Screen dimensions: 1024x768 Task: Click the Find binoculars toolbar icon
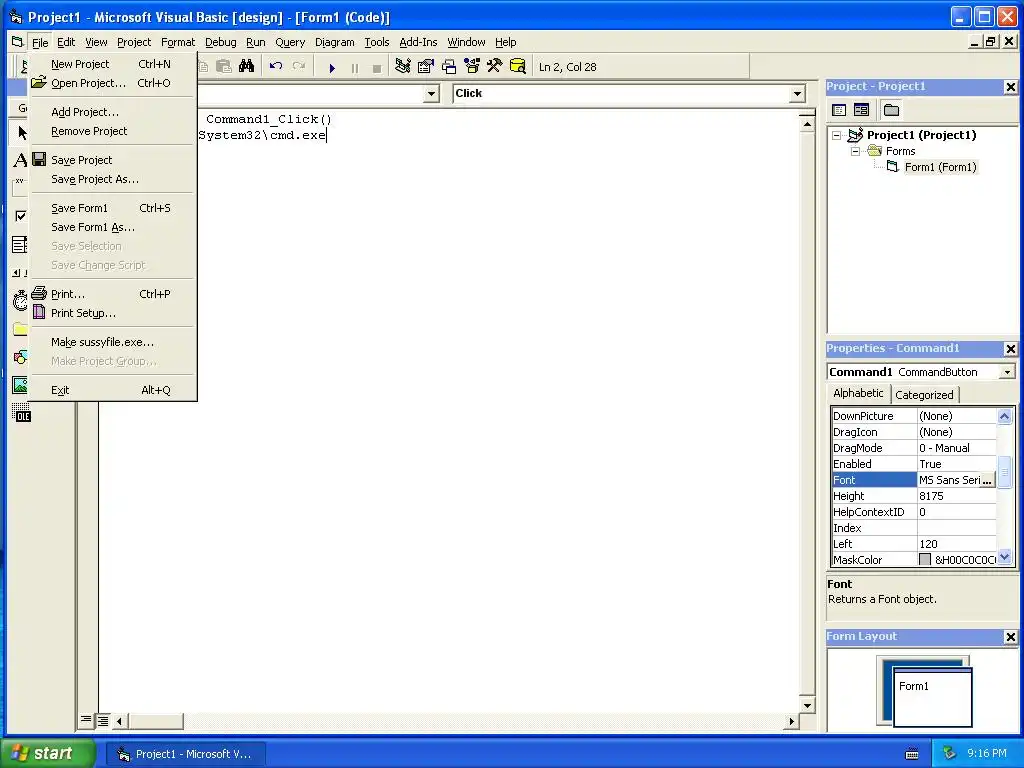(246, 67)
